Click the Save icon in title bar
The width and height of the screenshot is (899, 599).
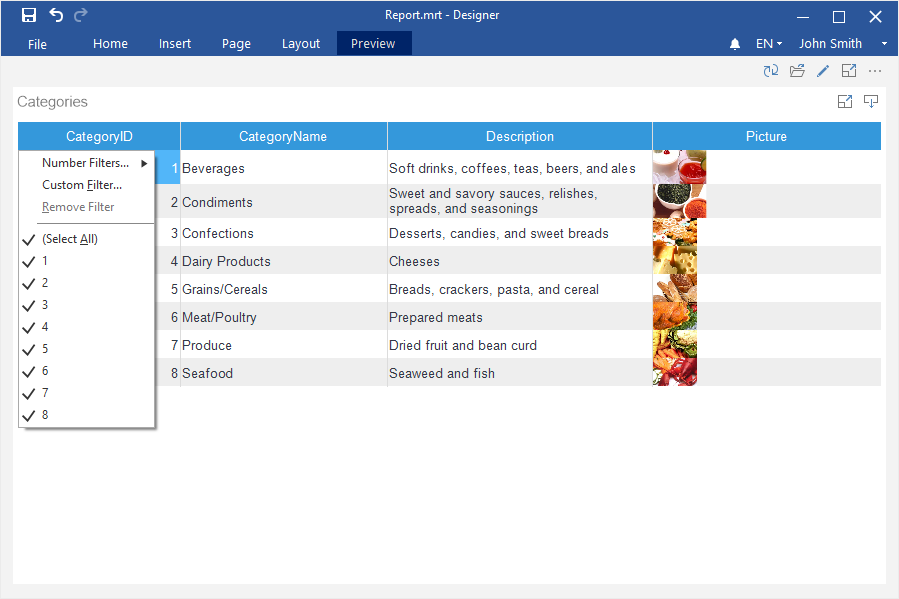[x=29, y=15]
